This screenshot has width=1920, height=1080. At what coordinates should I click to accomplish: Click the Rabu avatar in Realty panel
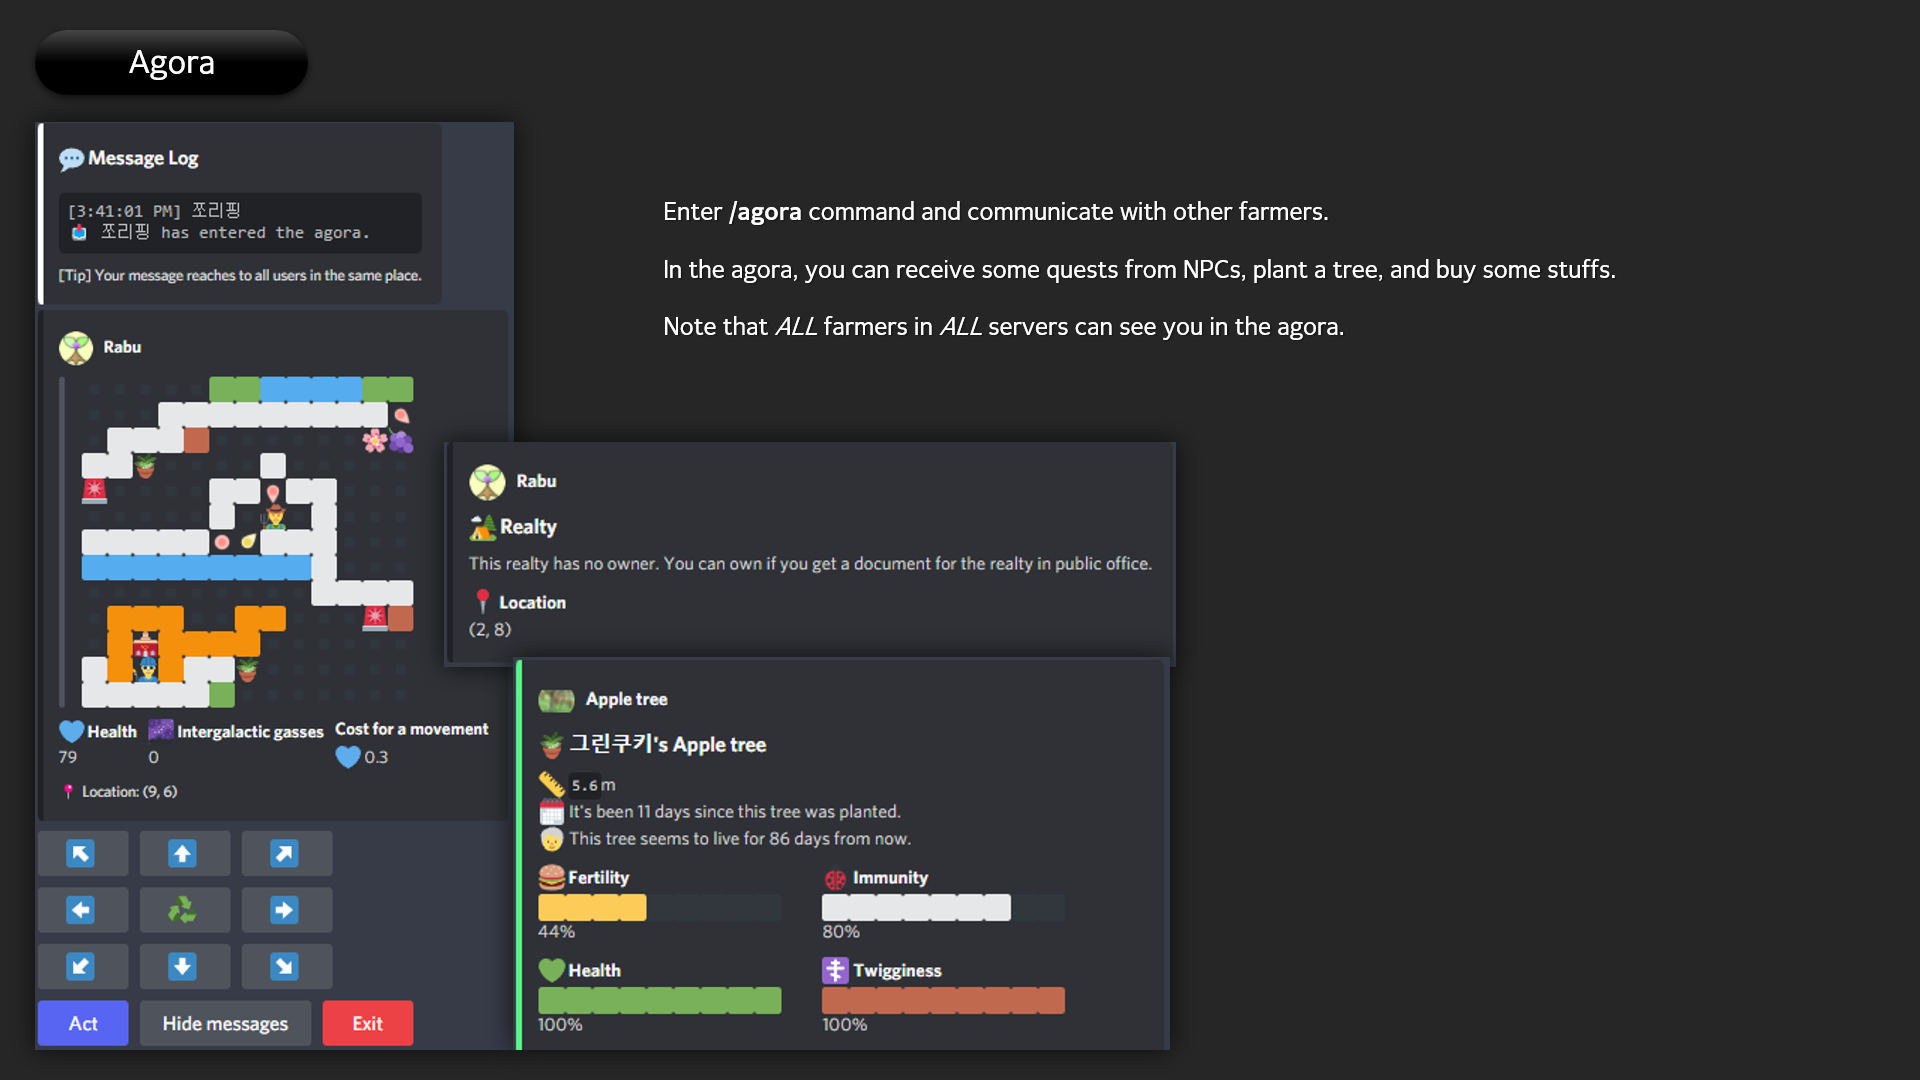click(x=487, y=482)
